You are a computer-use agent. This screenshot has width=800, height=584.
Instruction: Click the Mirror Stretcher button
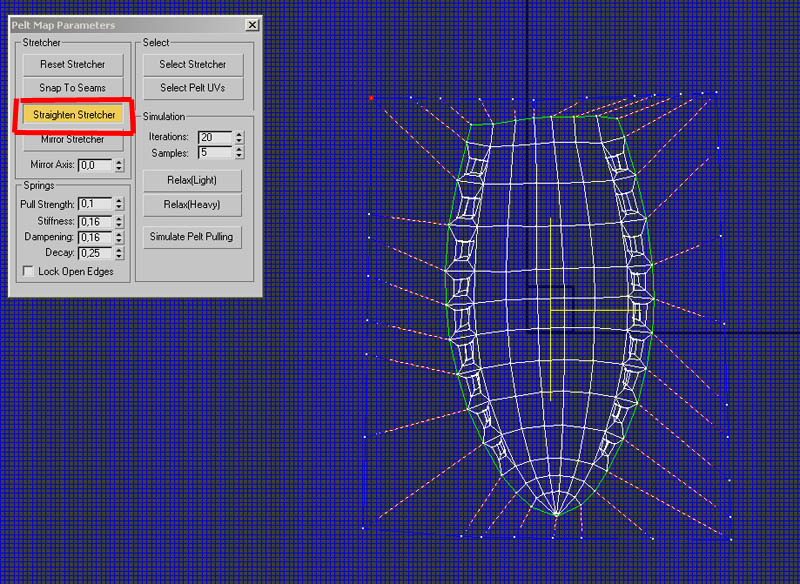(73, 141)
